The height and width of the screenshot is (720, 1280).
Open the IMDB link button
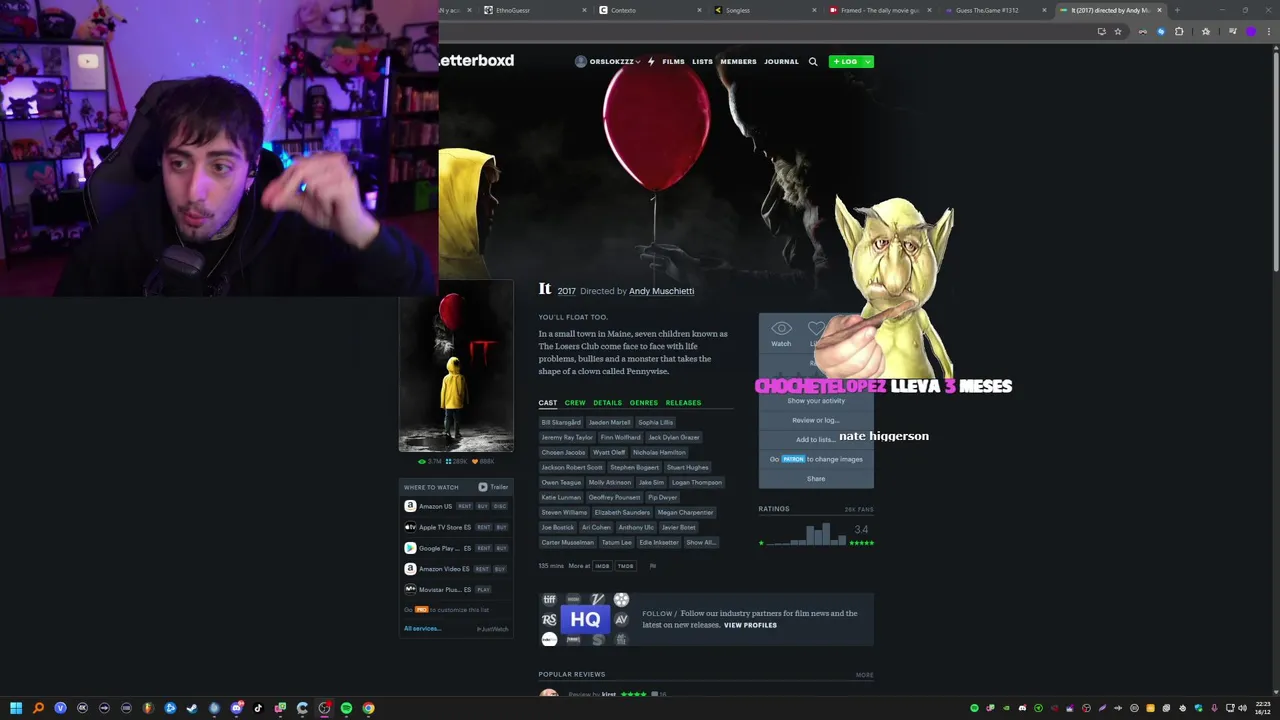(x=602, y=566)
